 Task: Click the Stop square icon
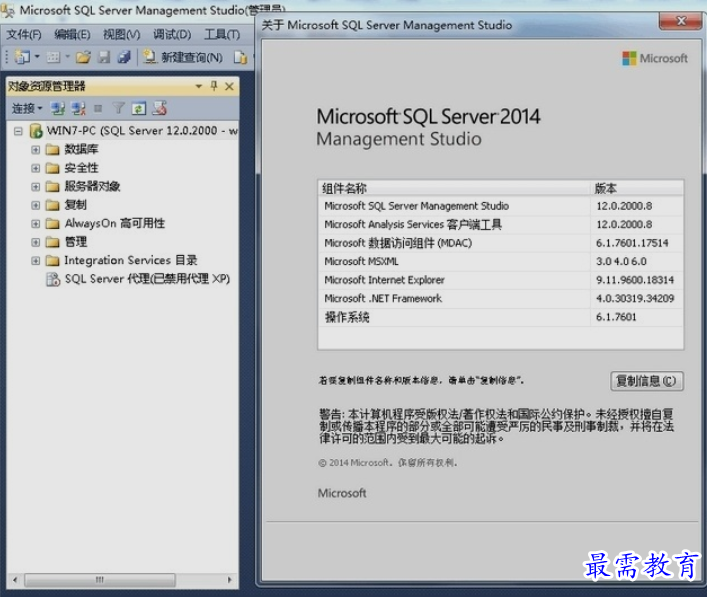point(98,108)
